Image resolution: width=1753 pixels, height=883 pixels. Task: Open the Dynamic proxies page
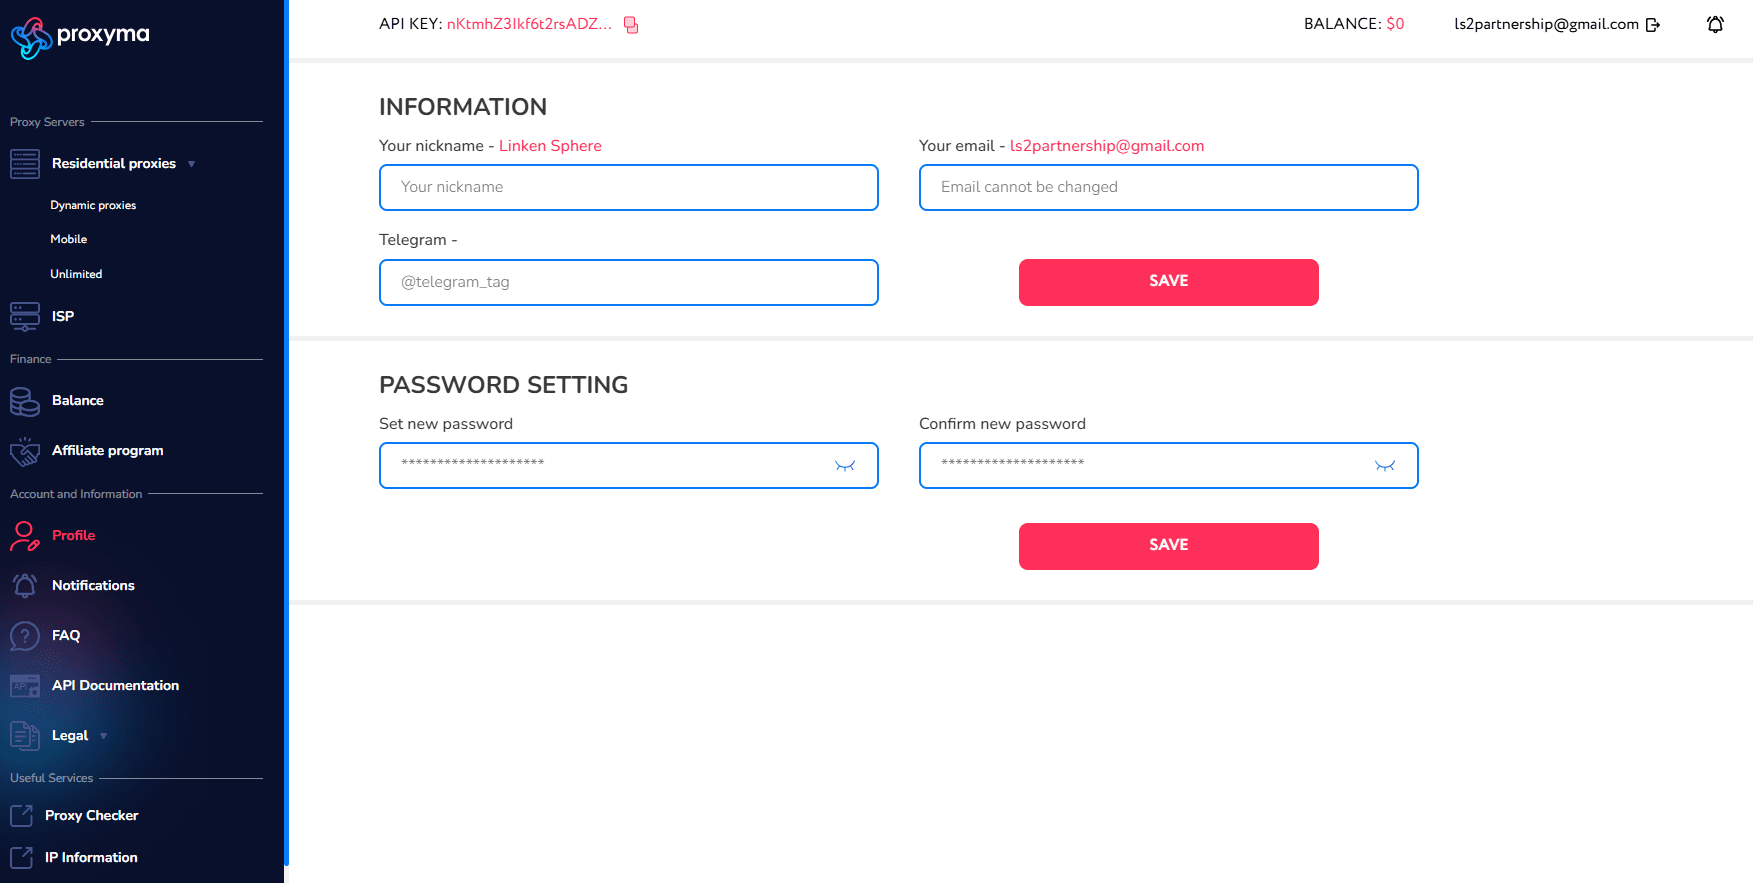point(93,205)
